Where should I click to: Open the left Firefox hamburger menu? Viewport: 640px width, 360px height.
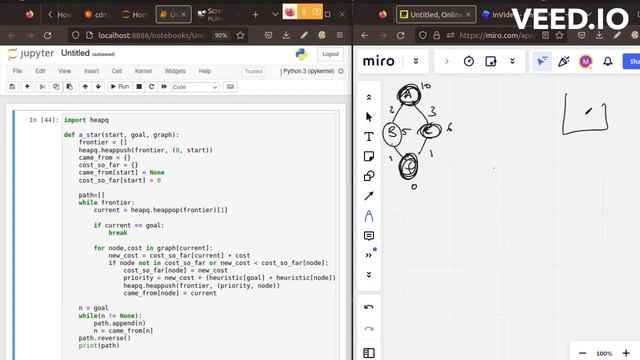[340, 36]
